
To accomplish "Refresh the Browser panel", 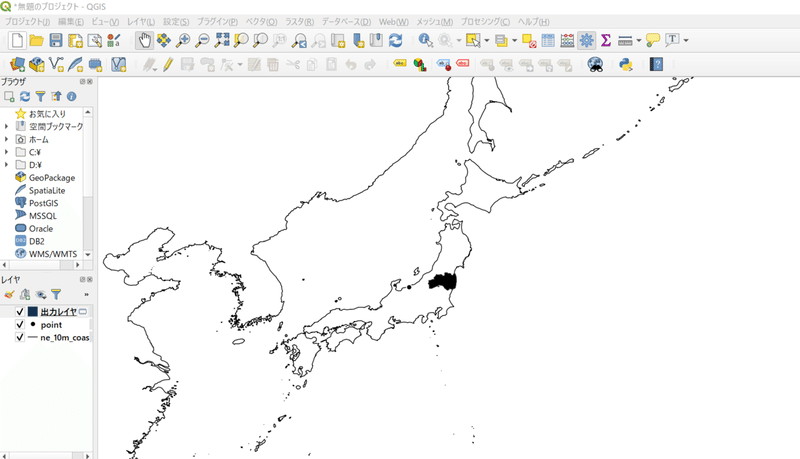I will point(24,96).
